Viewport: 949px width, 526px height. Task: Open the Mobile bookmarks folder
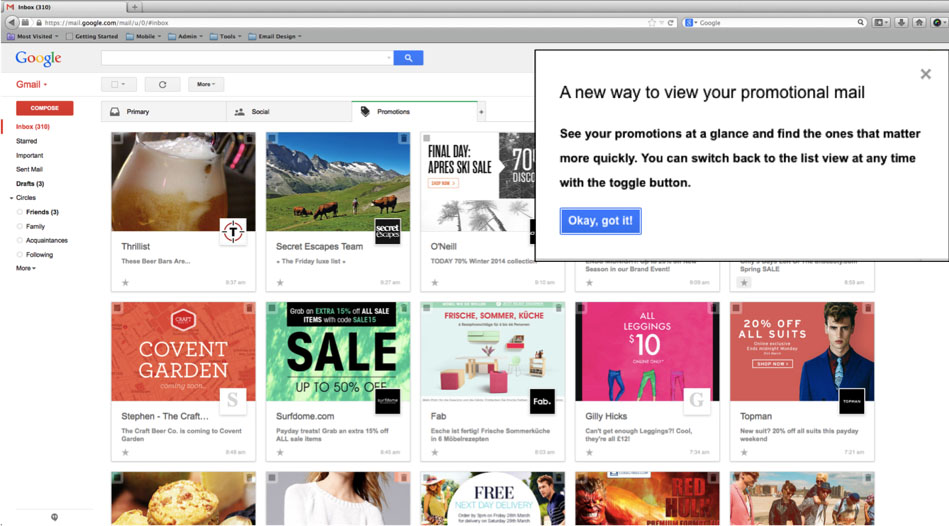pyautogui.click(x=143, y=36)
